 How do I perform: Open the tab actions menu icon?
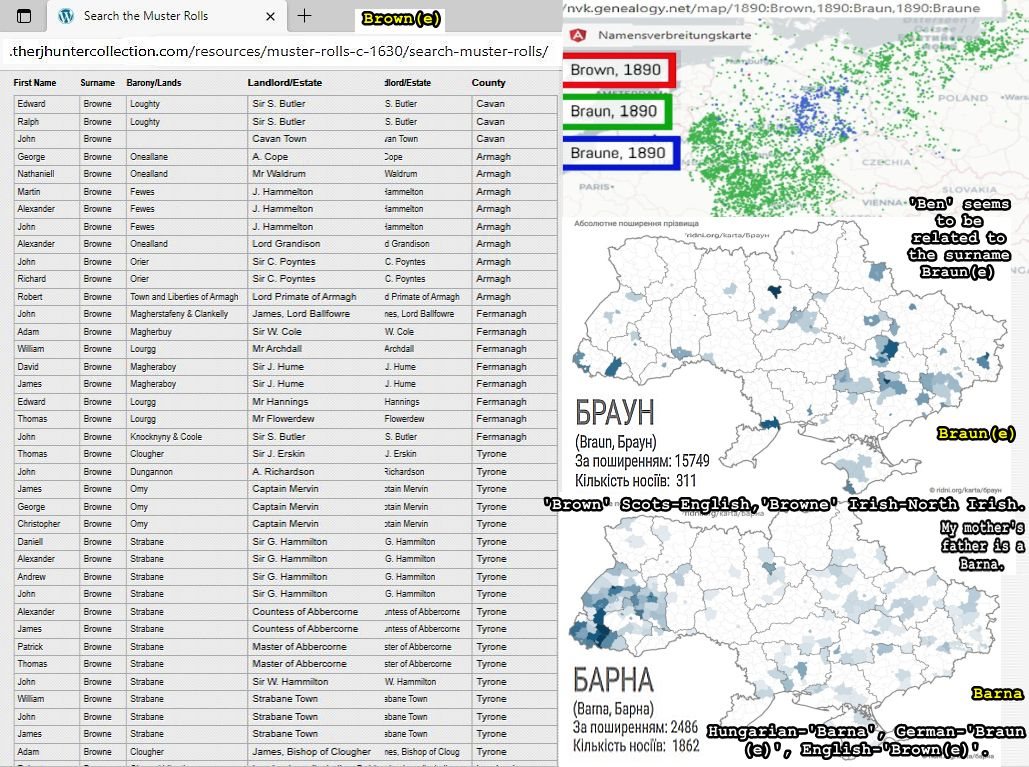point(23,16)
